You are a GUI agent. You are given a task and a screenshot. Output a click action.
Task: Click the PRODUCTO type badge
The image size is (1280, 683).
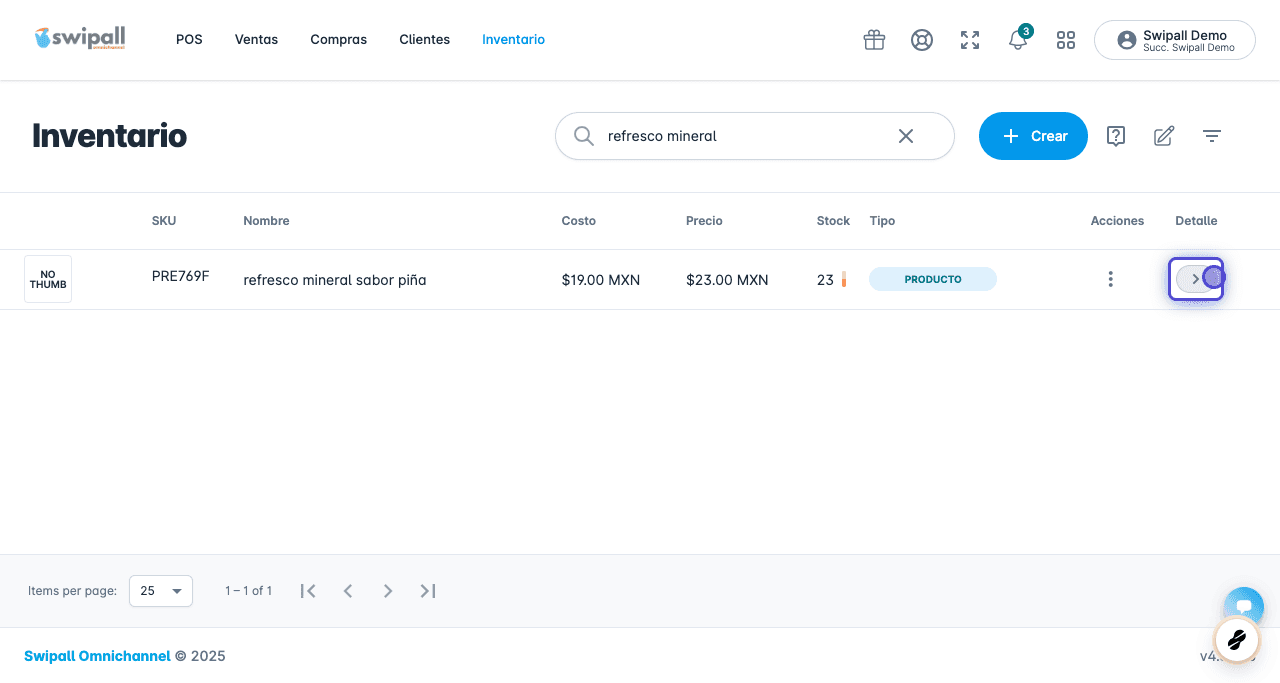click(x=933, y=279)
